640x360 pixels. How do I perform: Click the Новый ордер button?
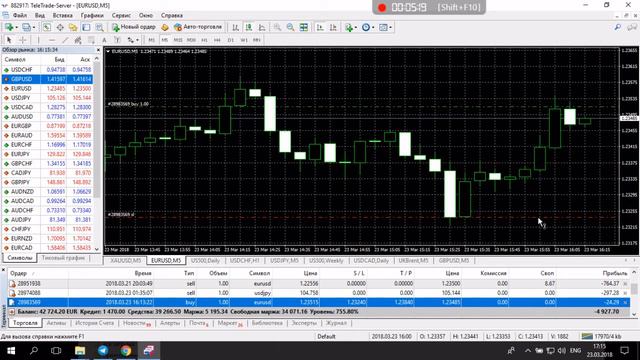click(x=134, y=27)
